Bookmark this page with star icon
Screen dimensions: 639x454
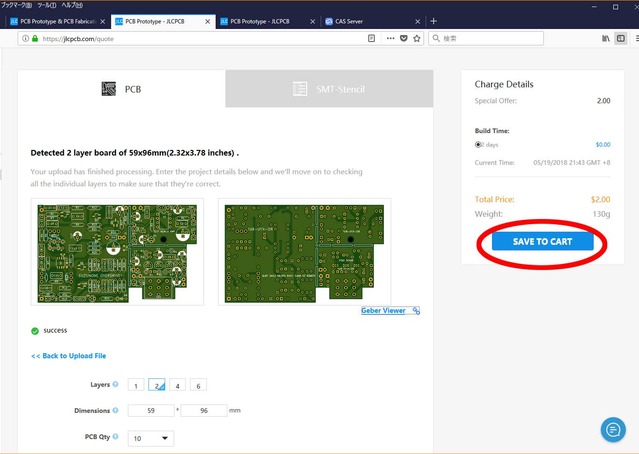(x=416, y=38)
